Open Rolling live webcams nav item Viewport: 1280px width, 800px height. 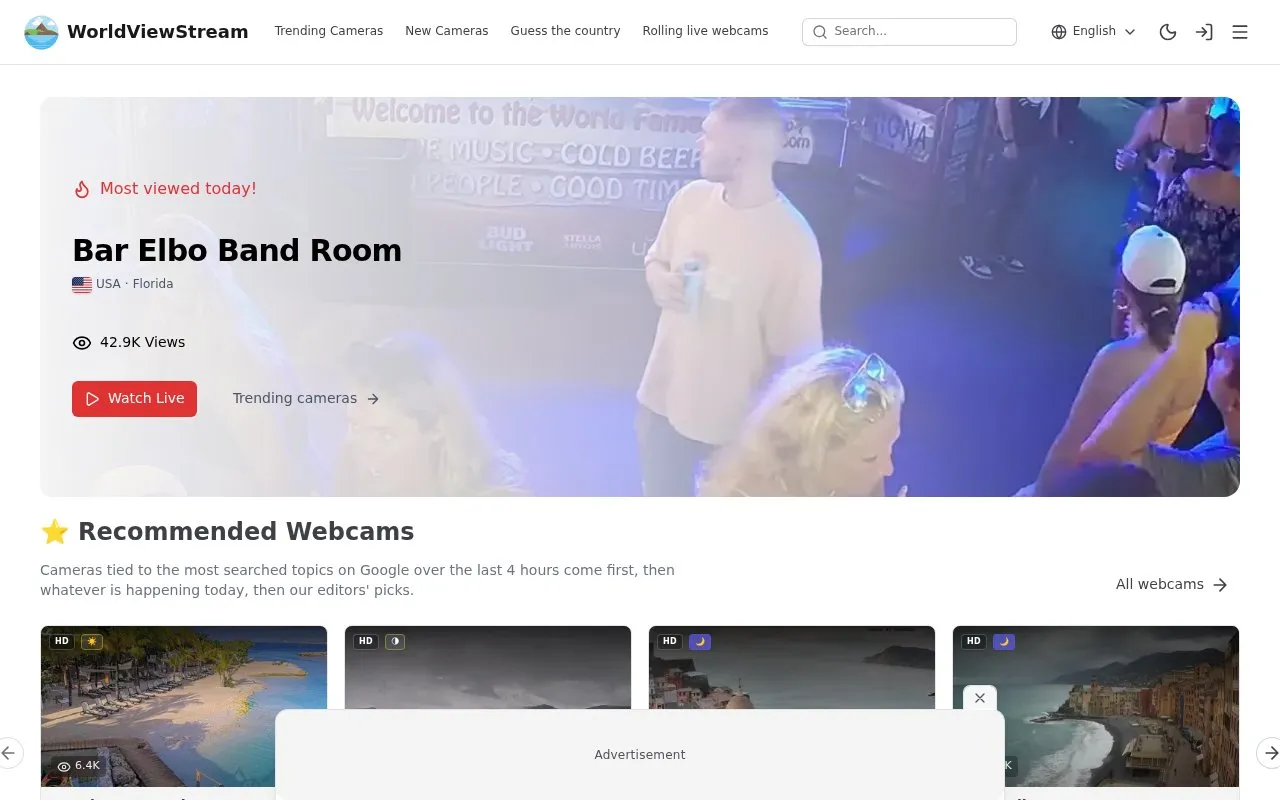[705, 31]
